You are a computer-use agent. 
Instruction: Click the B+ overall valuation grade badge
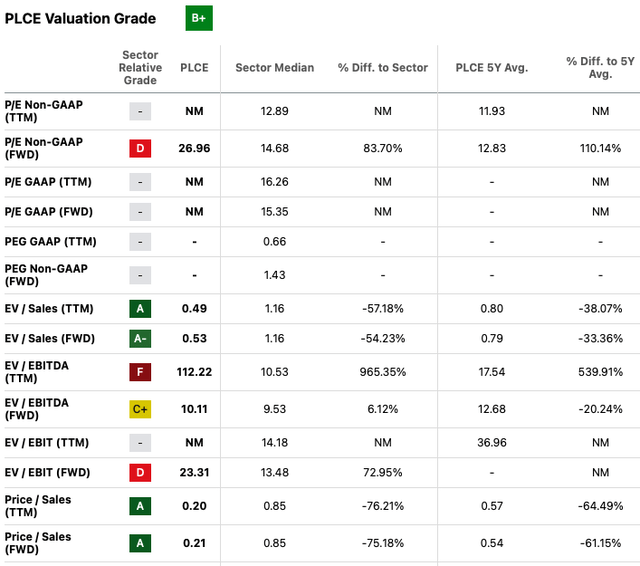199,18
